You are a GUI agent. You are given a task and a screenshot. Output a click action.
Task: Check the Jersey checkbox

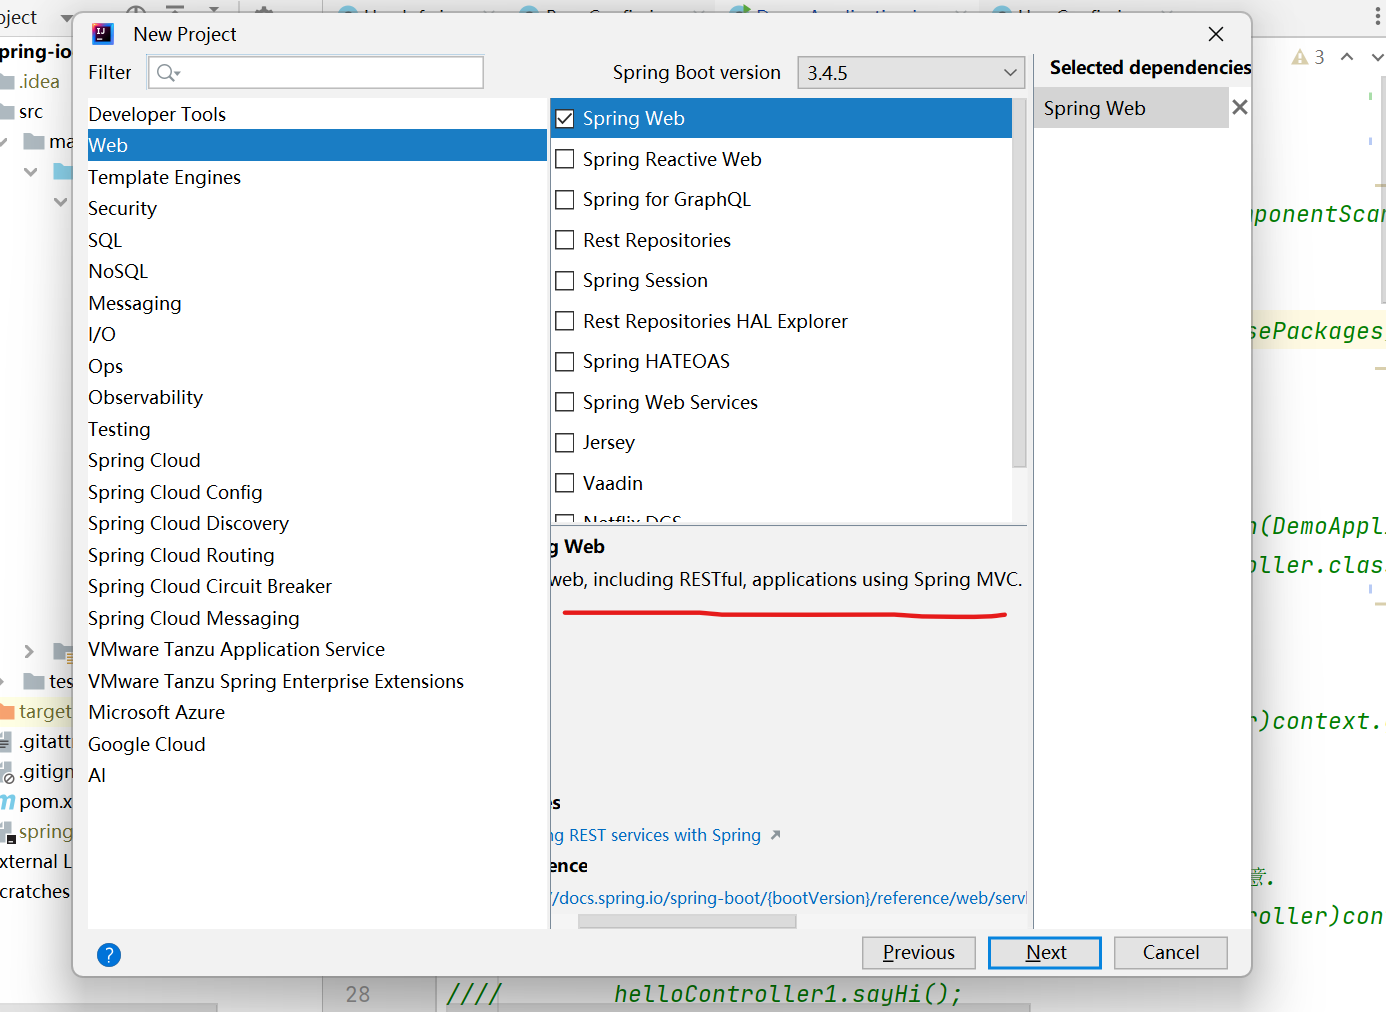(565, 442)
